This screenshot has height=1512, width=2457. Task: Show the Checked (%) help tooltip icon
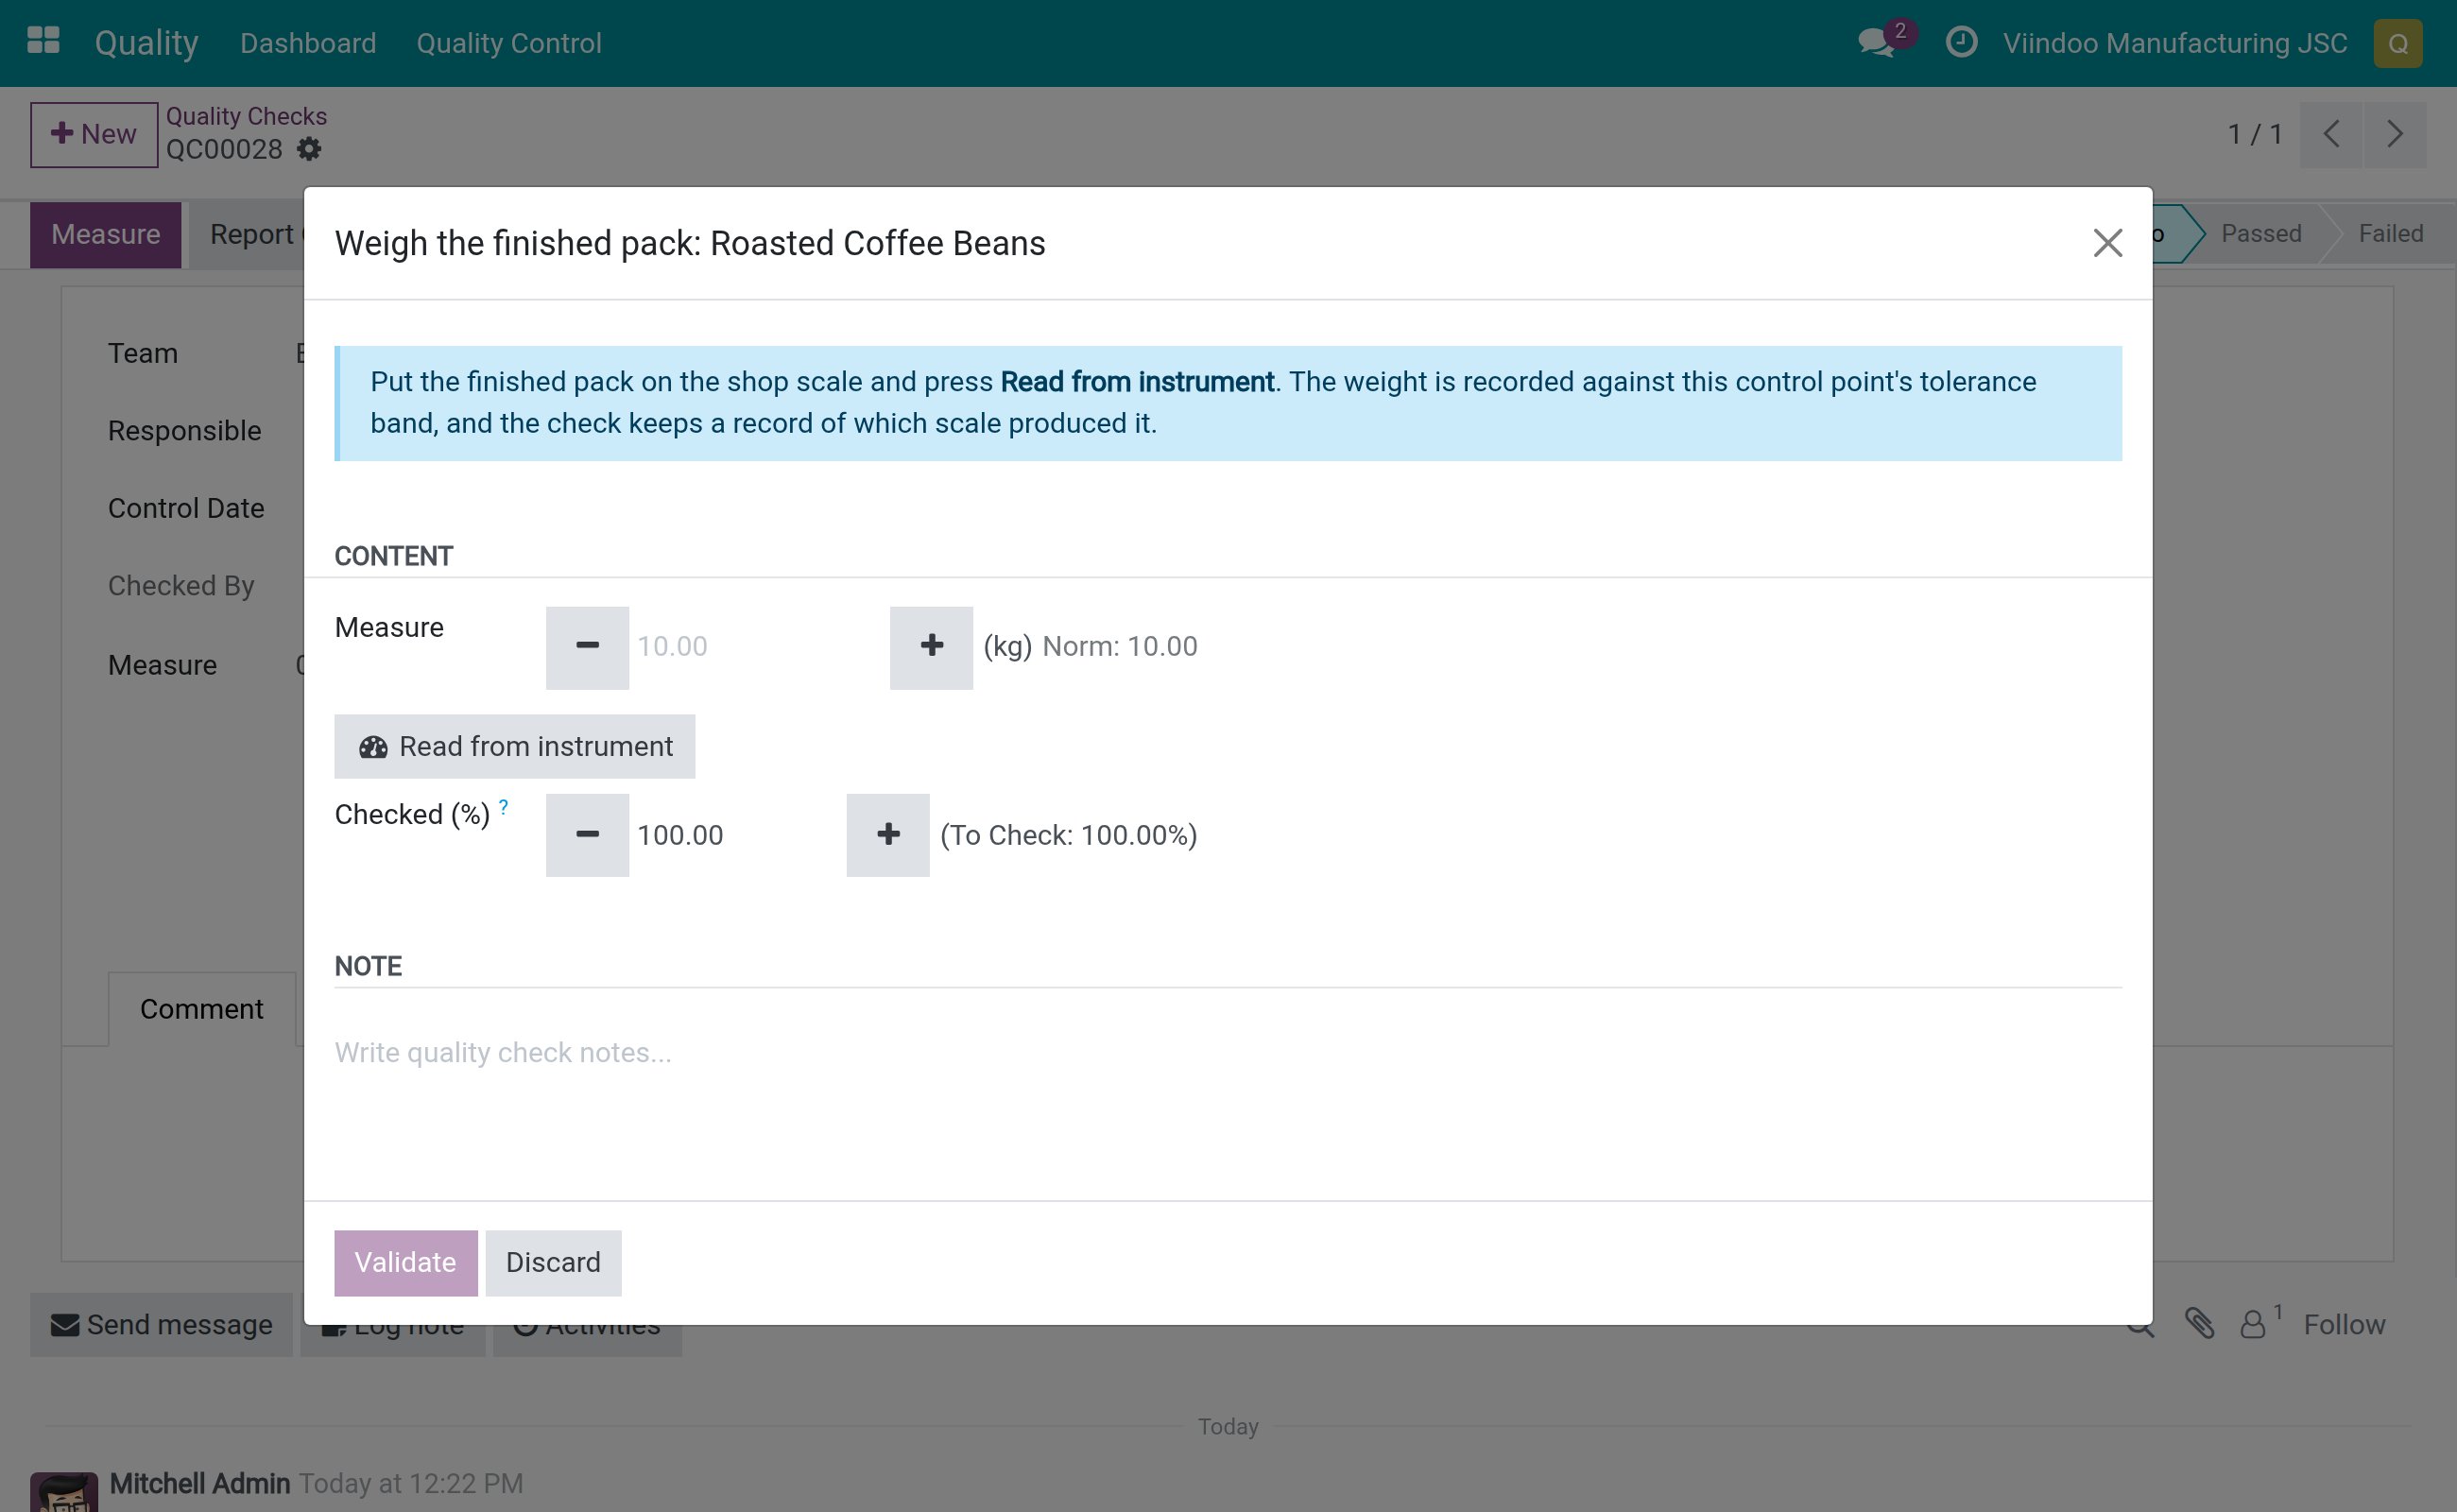(503, 806)
